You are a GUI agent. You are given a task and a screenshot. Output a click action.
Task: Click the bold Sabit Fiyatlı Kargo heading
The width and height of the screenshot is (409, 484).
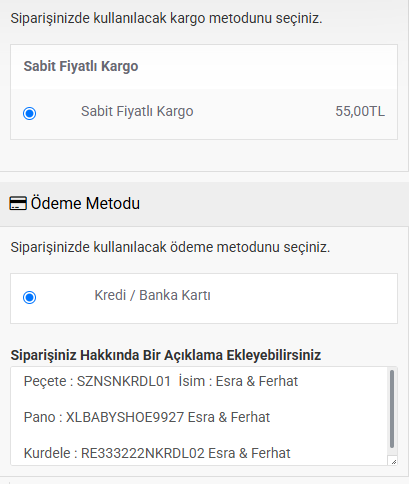(x=81, y=66)
